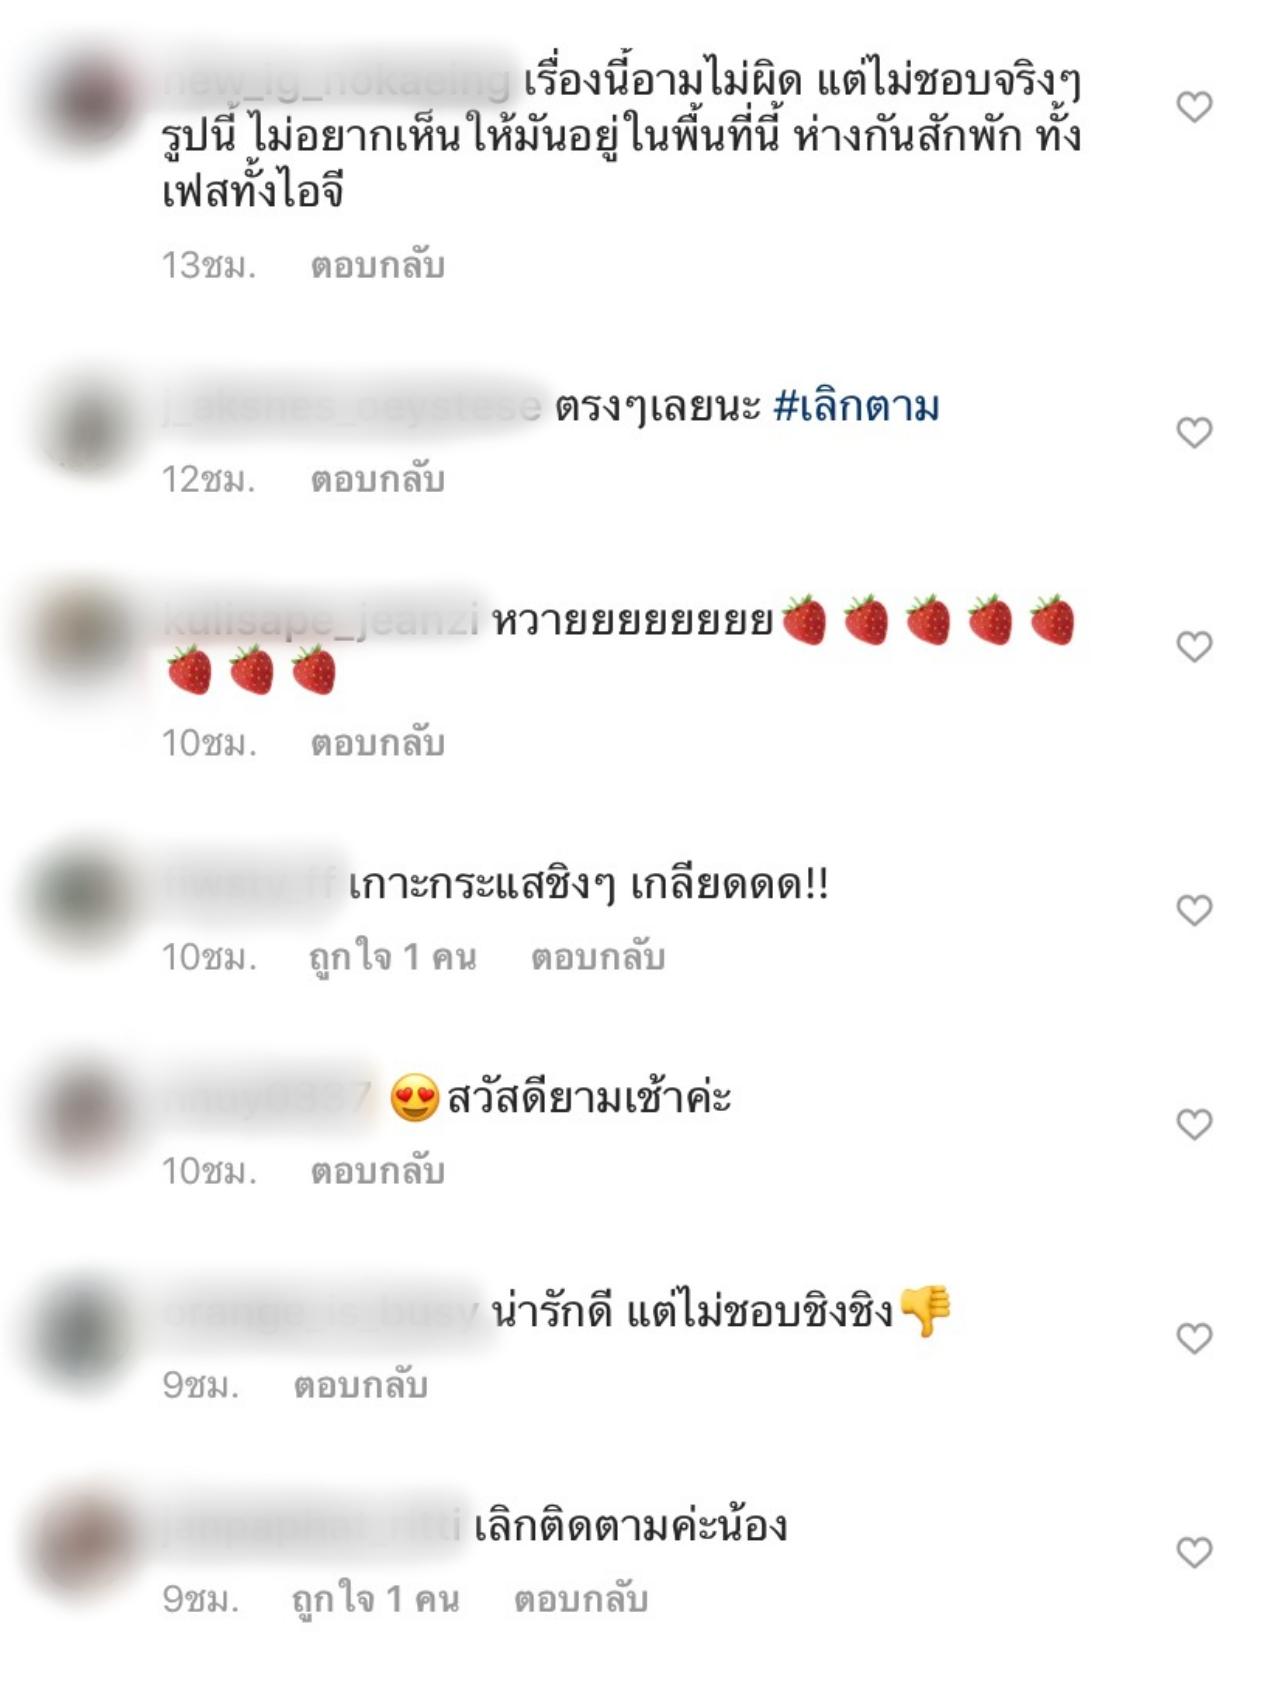Reply to the 13ชม. comment
The height and width of the screenshot is (1683, 1280).
pos(377,265)
